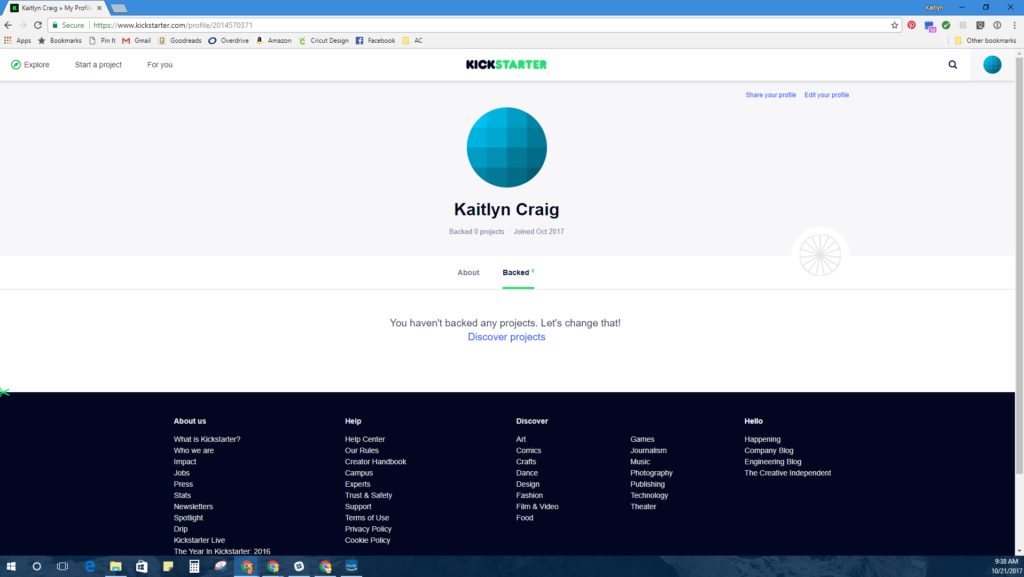Click the green checkmark extension icon
This screenshot has height=577, width=1024.
tap(946, 25)
